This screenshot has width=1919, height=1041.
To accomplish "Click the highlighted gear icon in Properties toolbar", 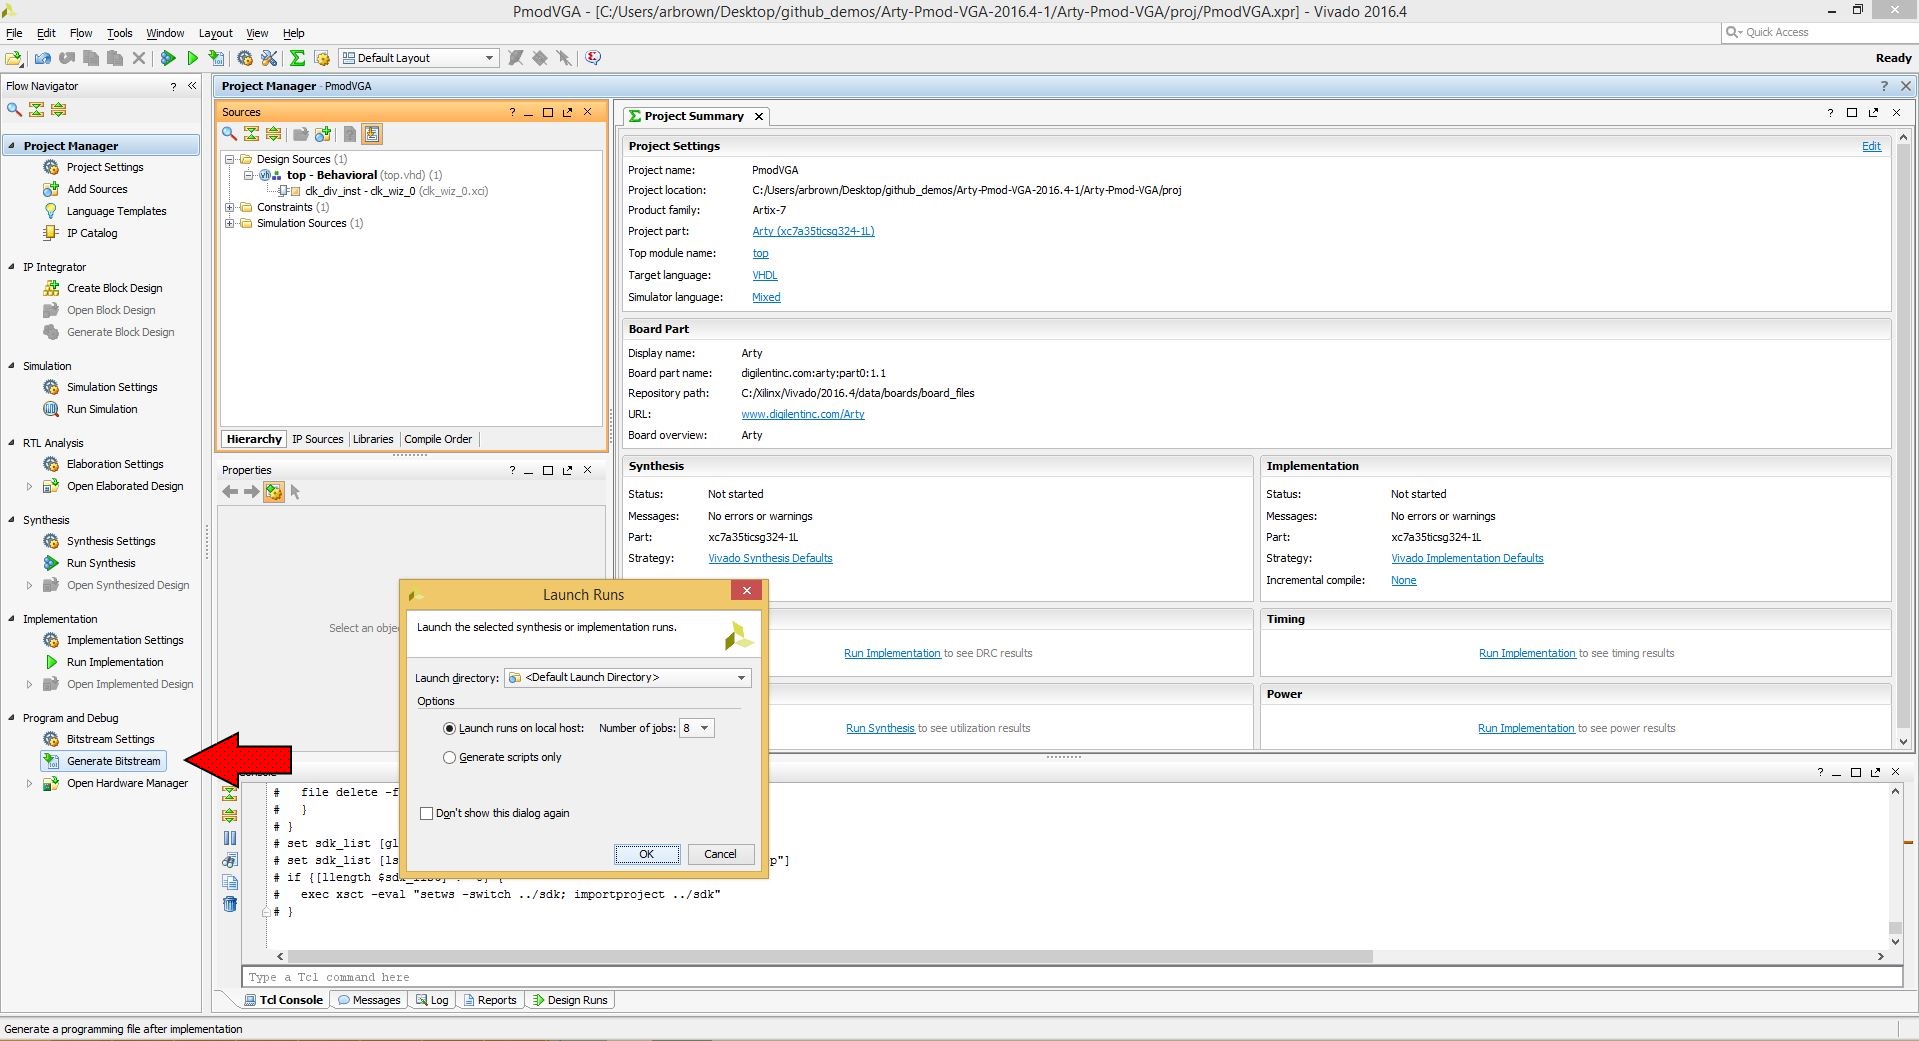I will coord(273,492).
